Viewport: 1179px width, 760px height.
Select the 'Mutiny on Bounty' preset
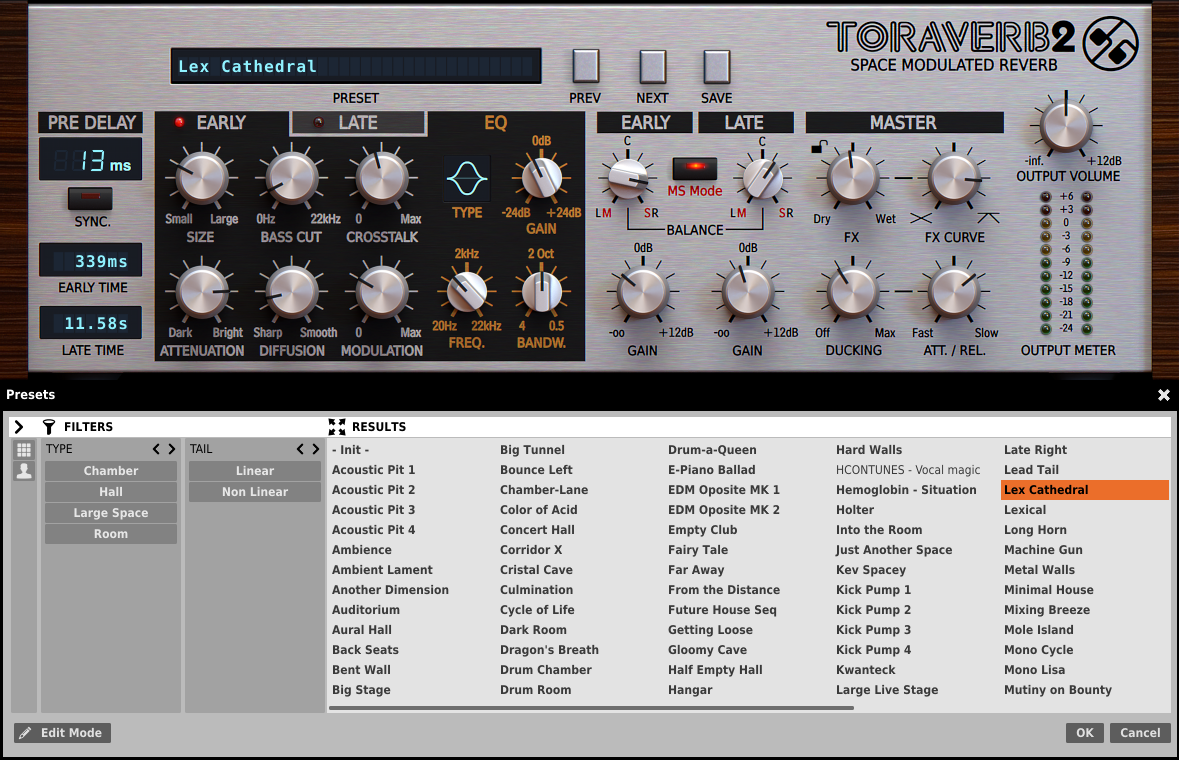[1057, 690]
